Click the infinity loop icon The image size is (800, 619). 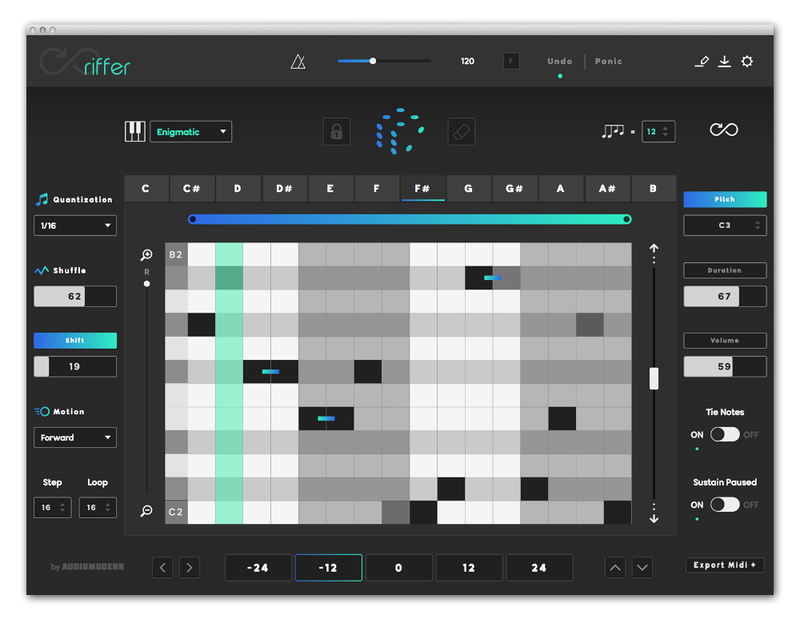[723, 130]
